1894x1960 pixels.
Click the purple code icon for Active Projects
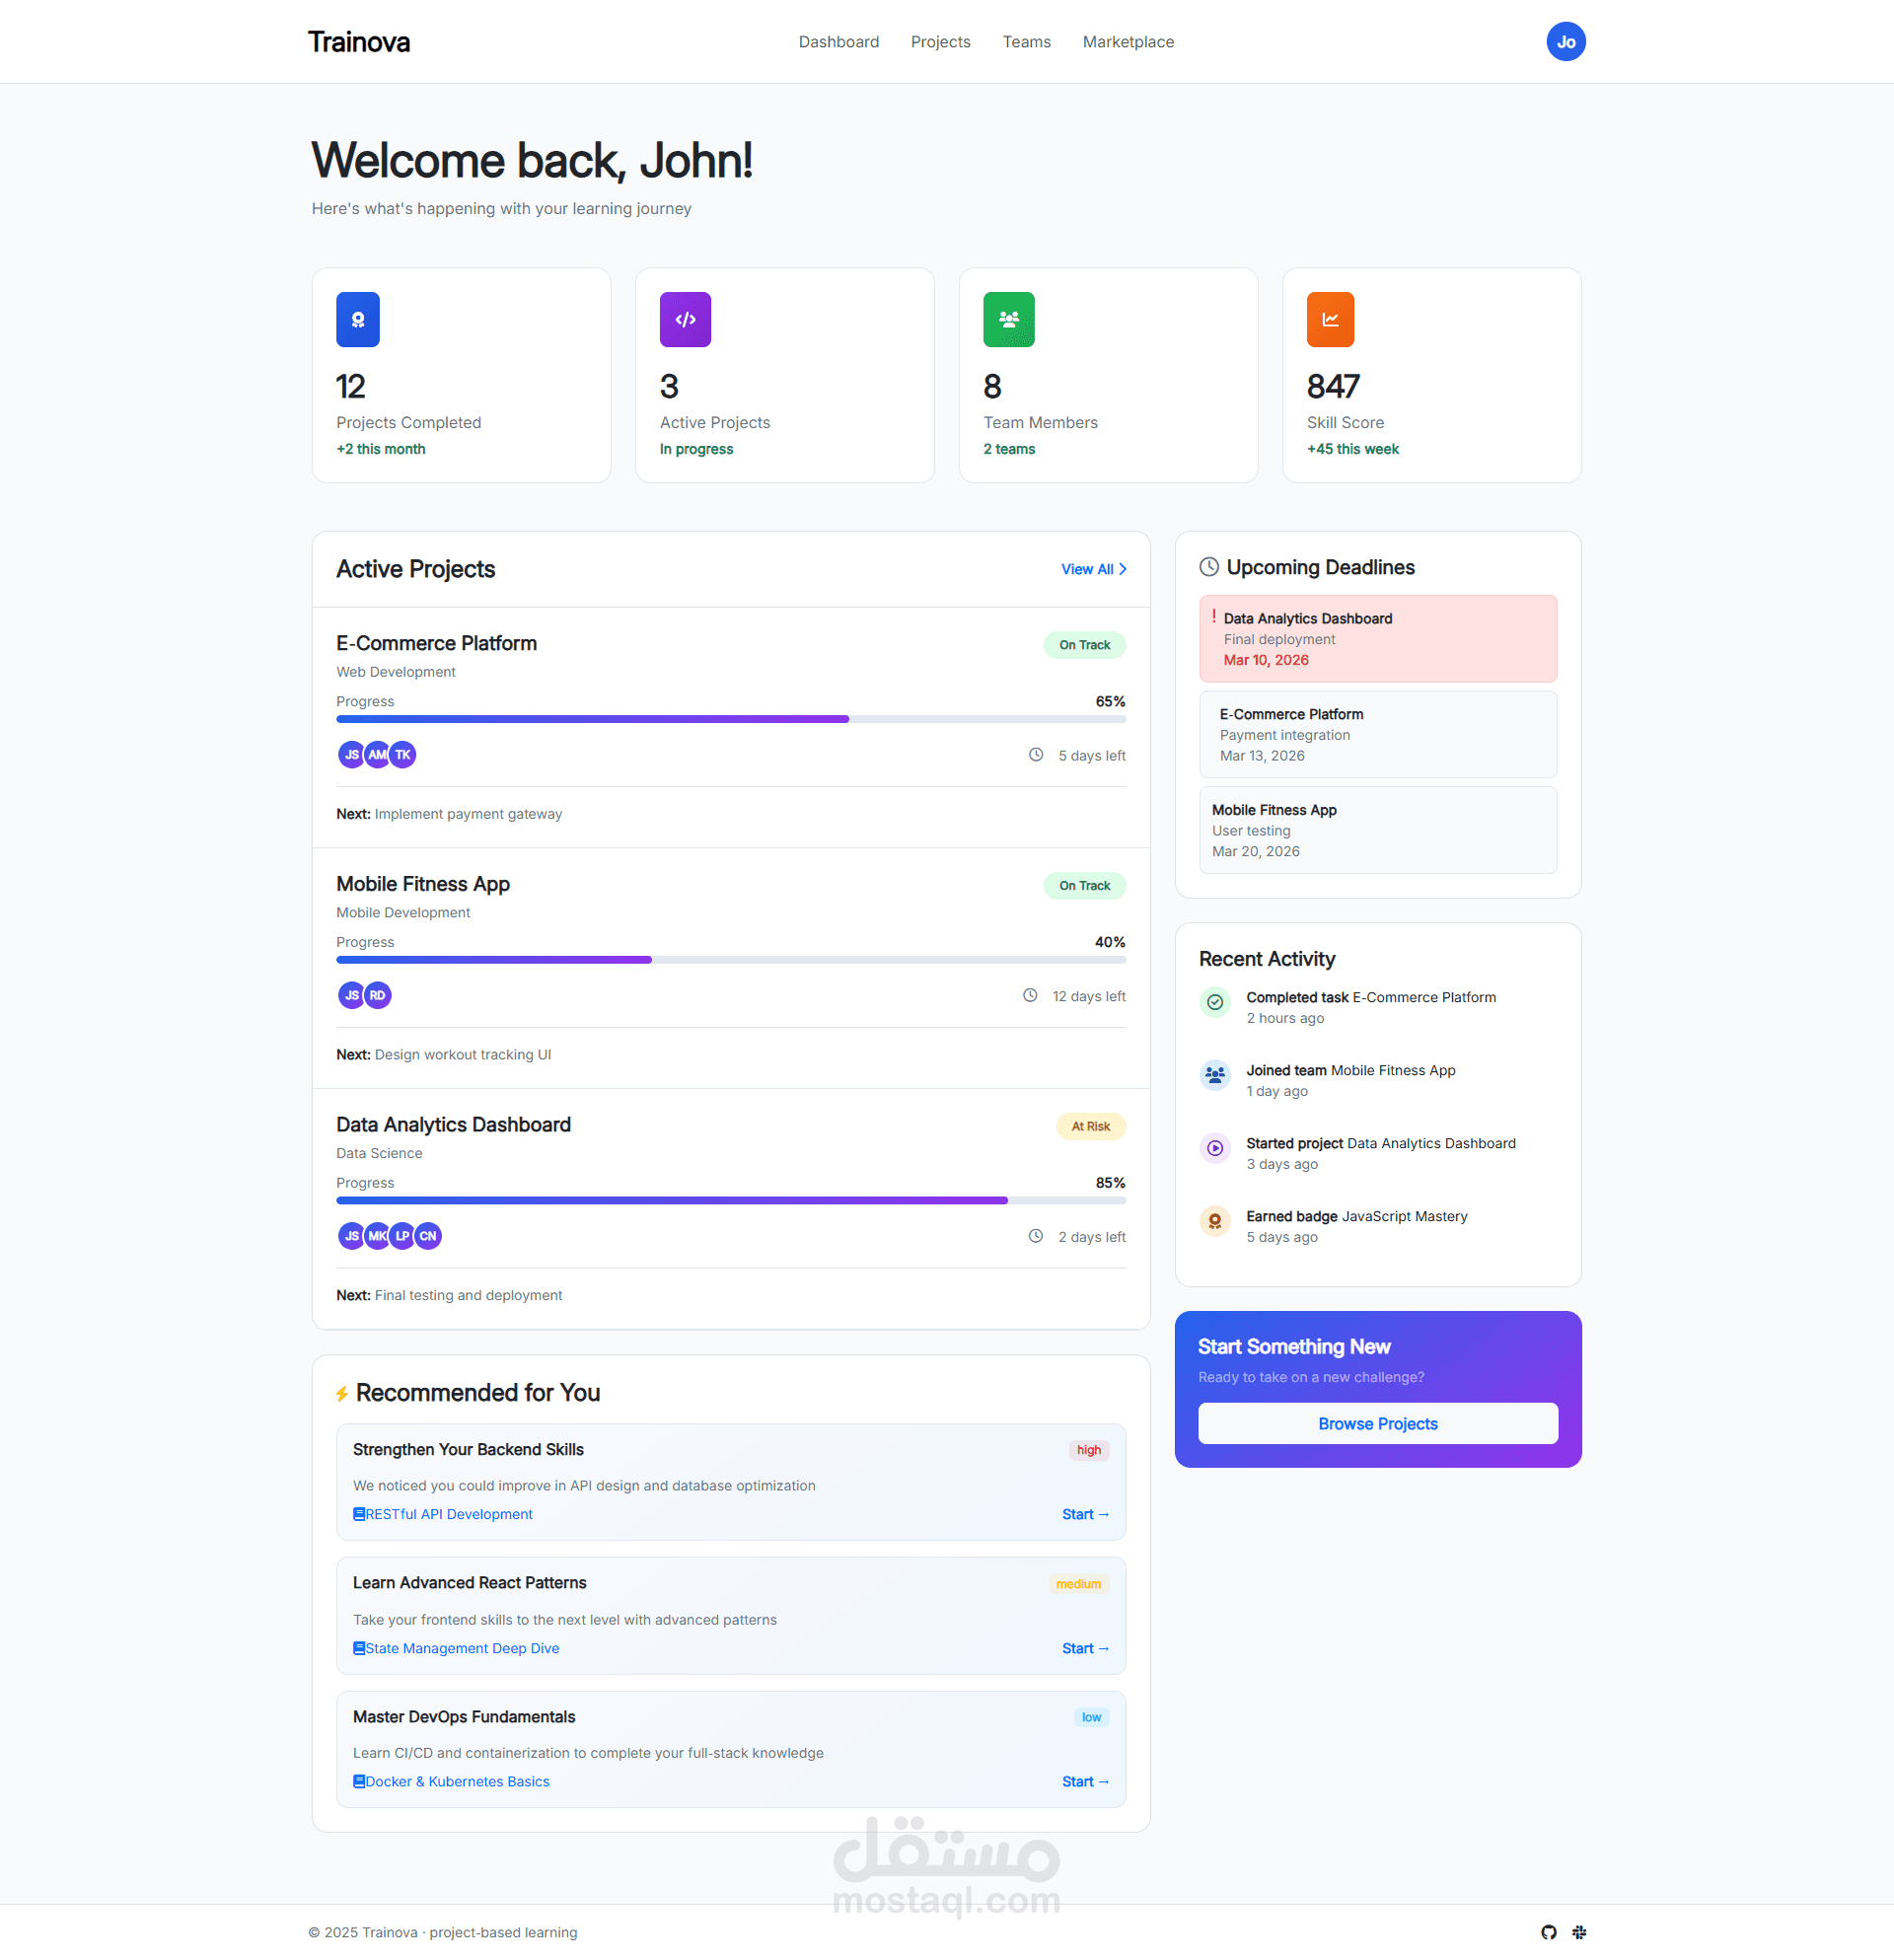pyautogui.click(x=685, y=319)
